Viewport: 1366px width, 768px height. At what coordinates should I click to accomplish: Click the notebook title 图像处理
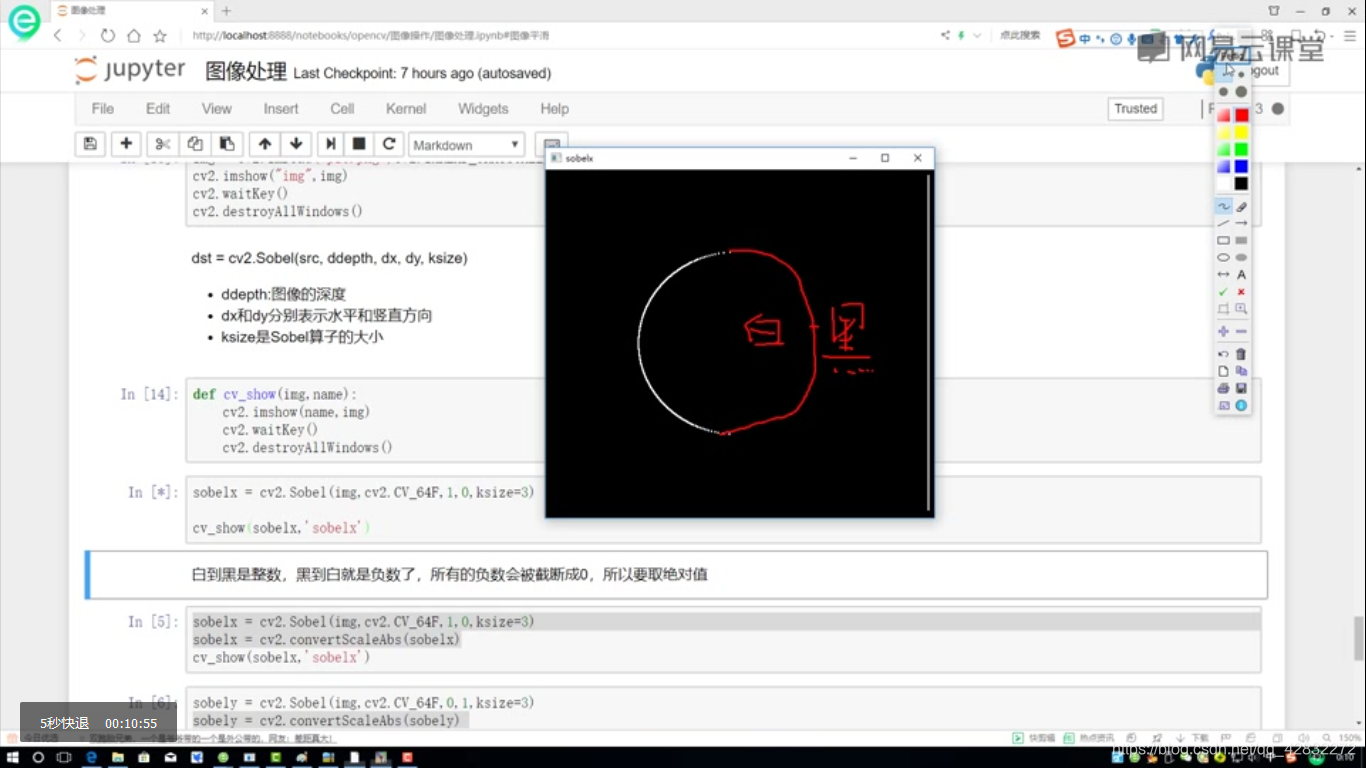pyautogui.click(x=246, y=72)
